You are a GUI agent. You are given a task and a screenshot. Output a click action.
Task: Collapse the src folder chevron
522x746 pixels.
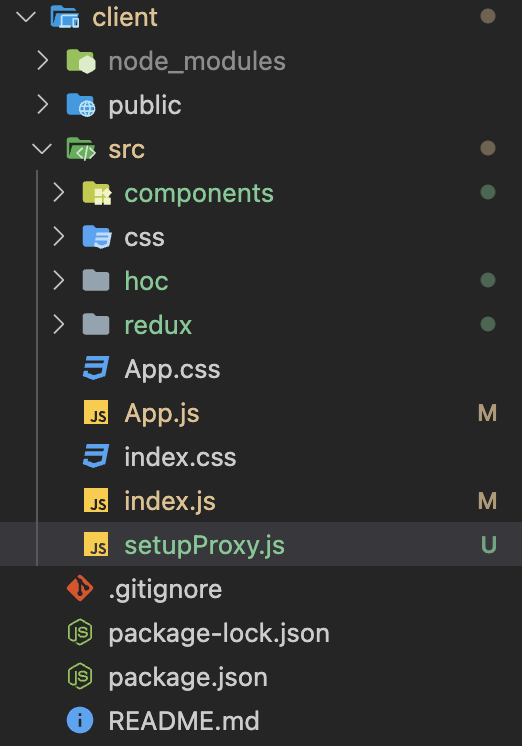pyautogui.click(x=42, y=149)
